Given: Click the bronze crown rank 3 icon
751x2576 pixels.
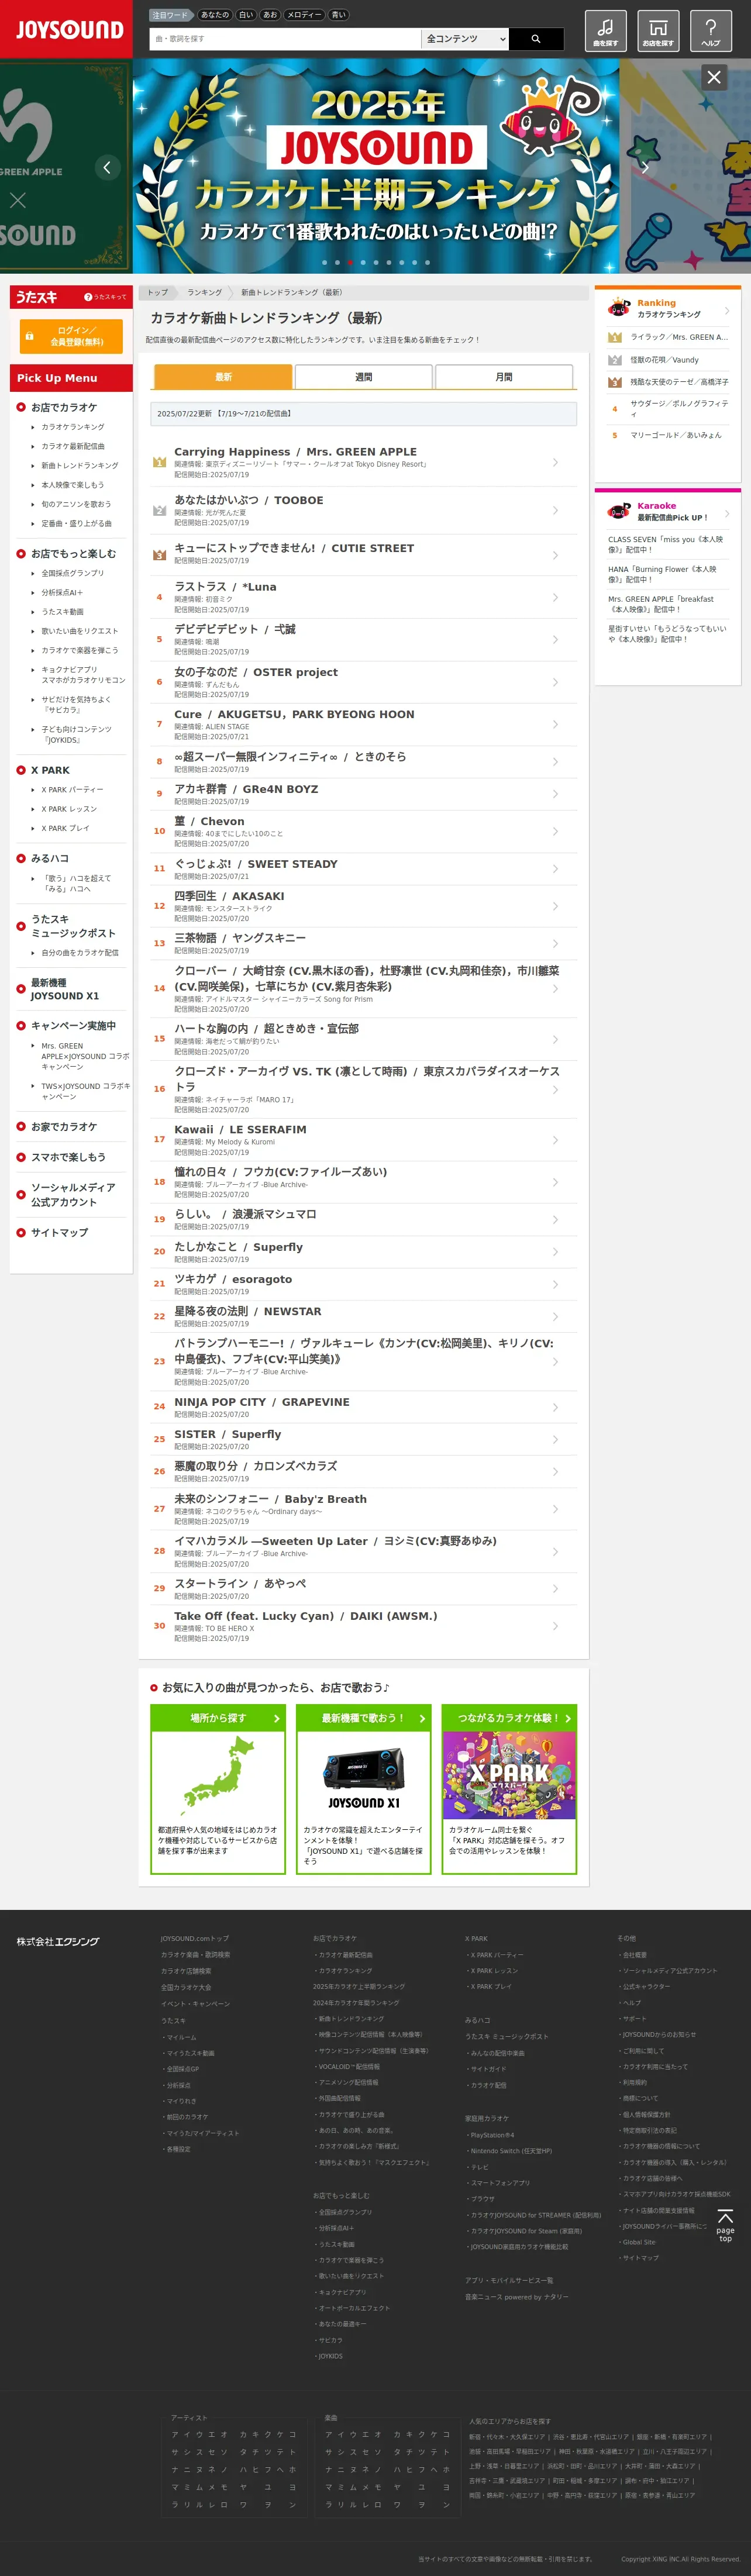Looking at the screenshot, I should (x=159, y=555).
